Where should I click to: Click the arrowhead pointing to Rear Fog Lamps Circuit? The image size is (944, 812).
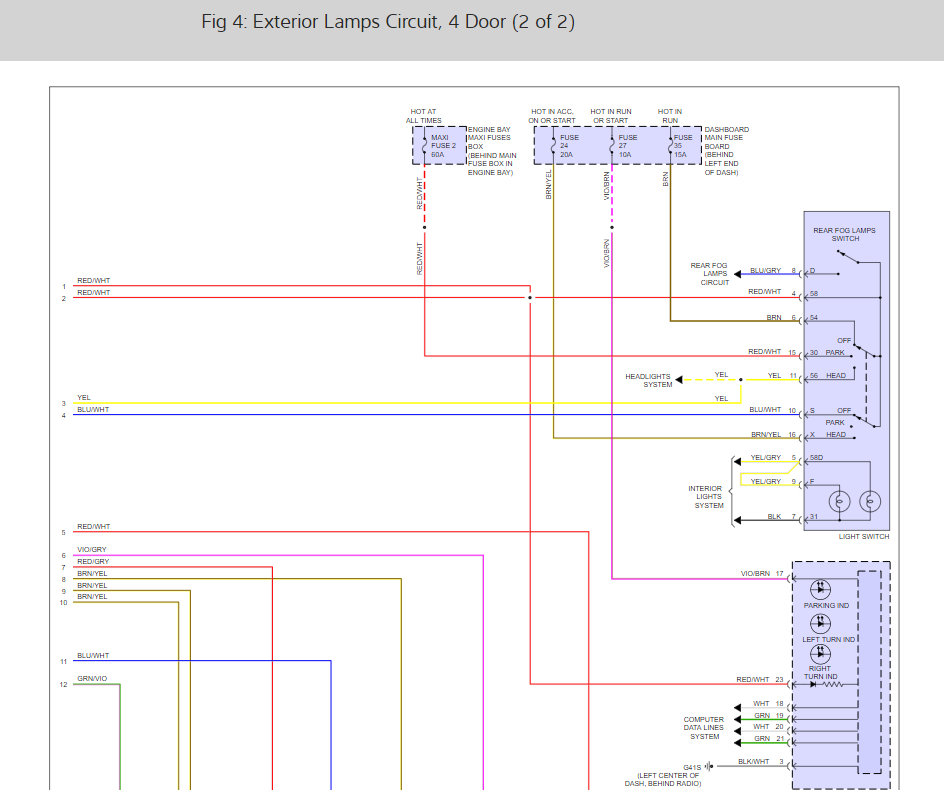click(737, 274)
